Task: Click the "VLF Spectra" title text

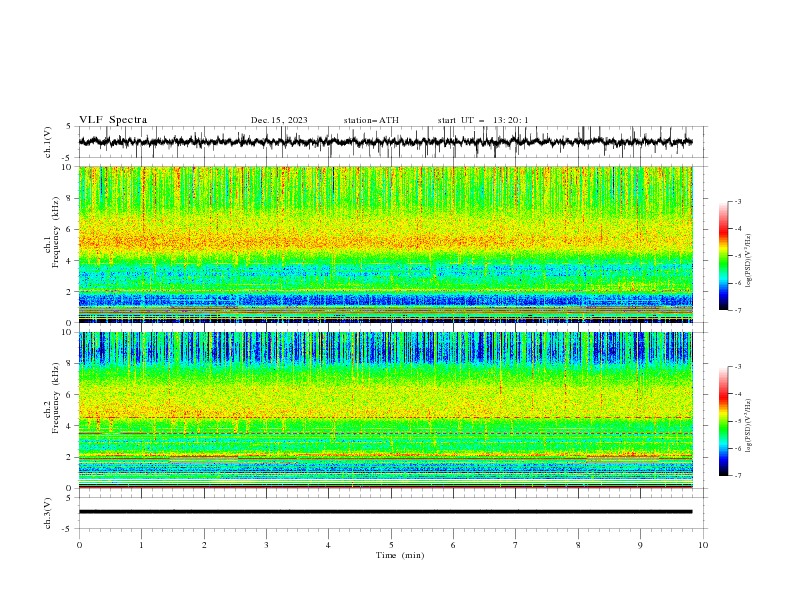Action: tap(113, 120)
